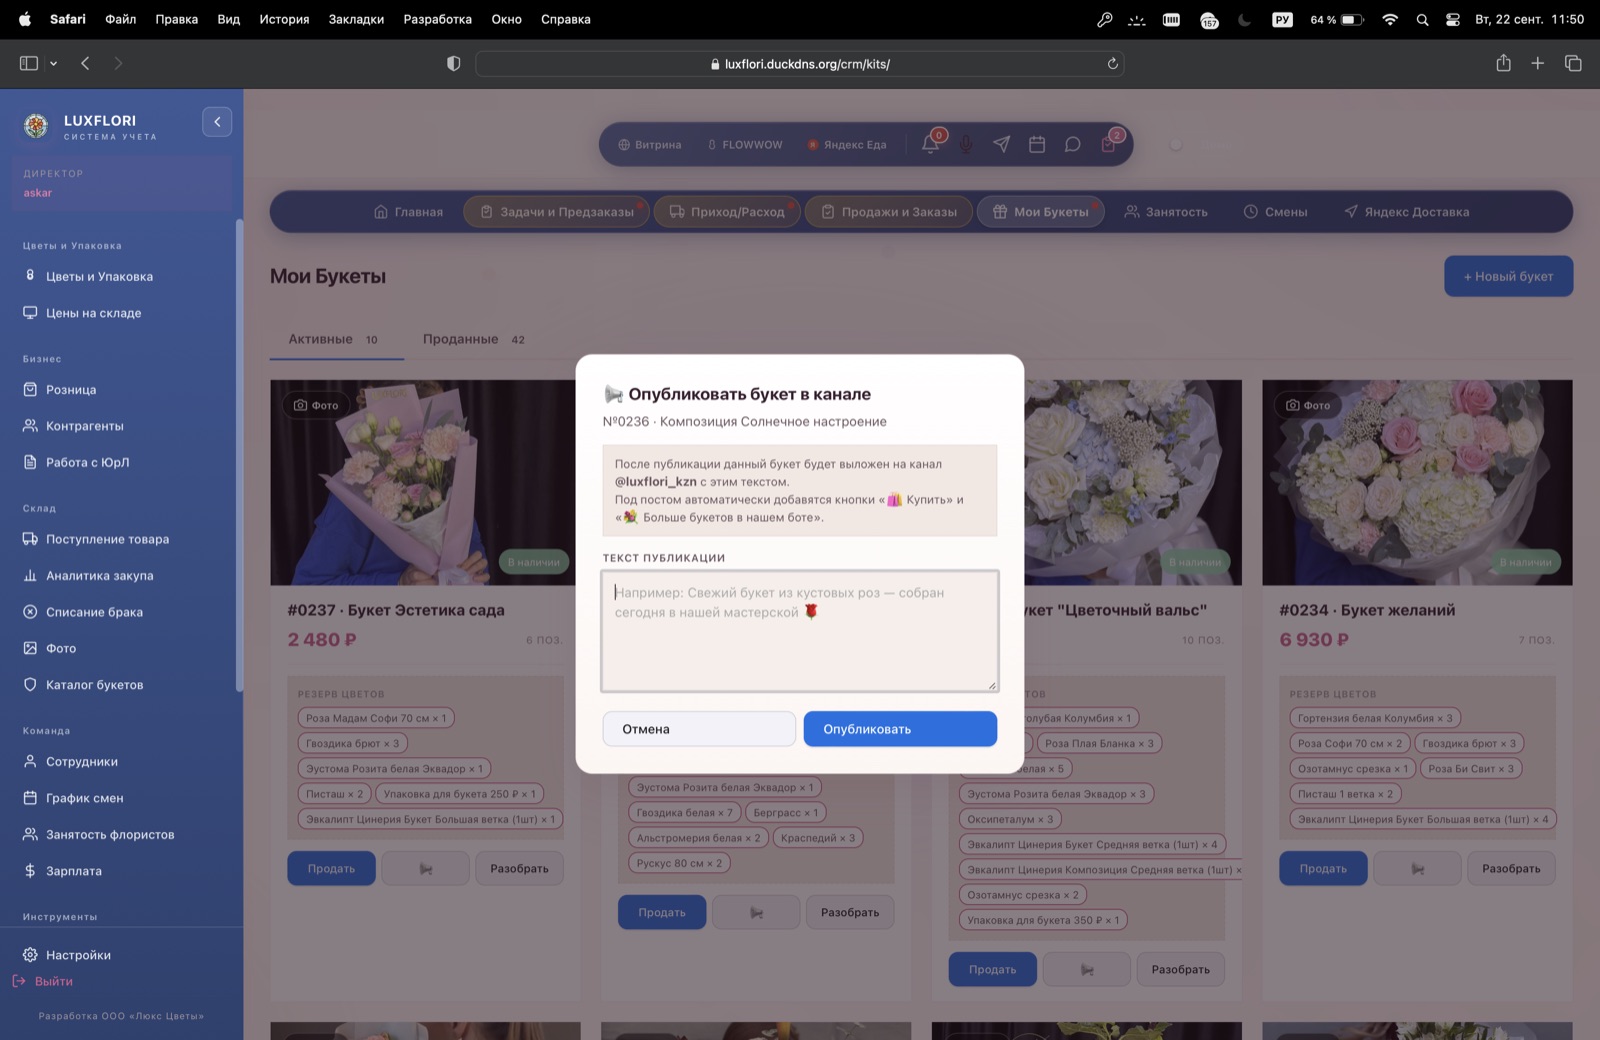Open Spotlight search in menu bar

coord(1422,19)
